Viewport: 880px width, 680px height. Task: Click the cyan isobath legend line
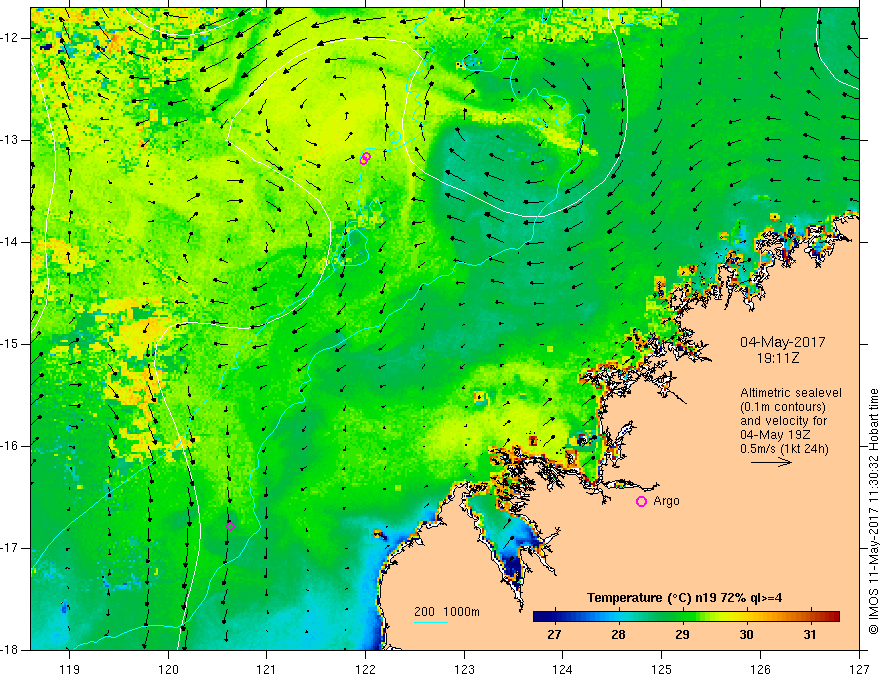pyautogui.click(x=430, y=622)
